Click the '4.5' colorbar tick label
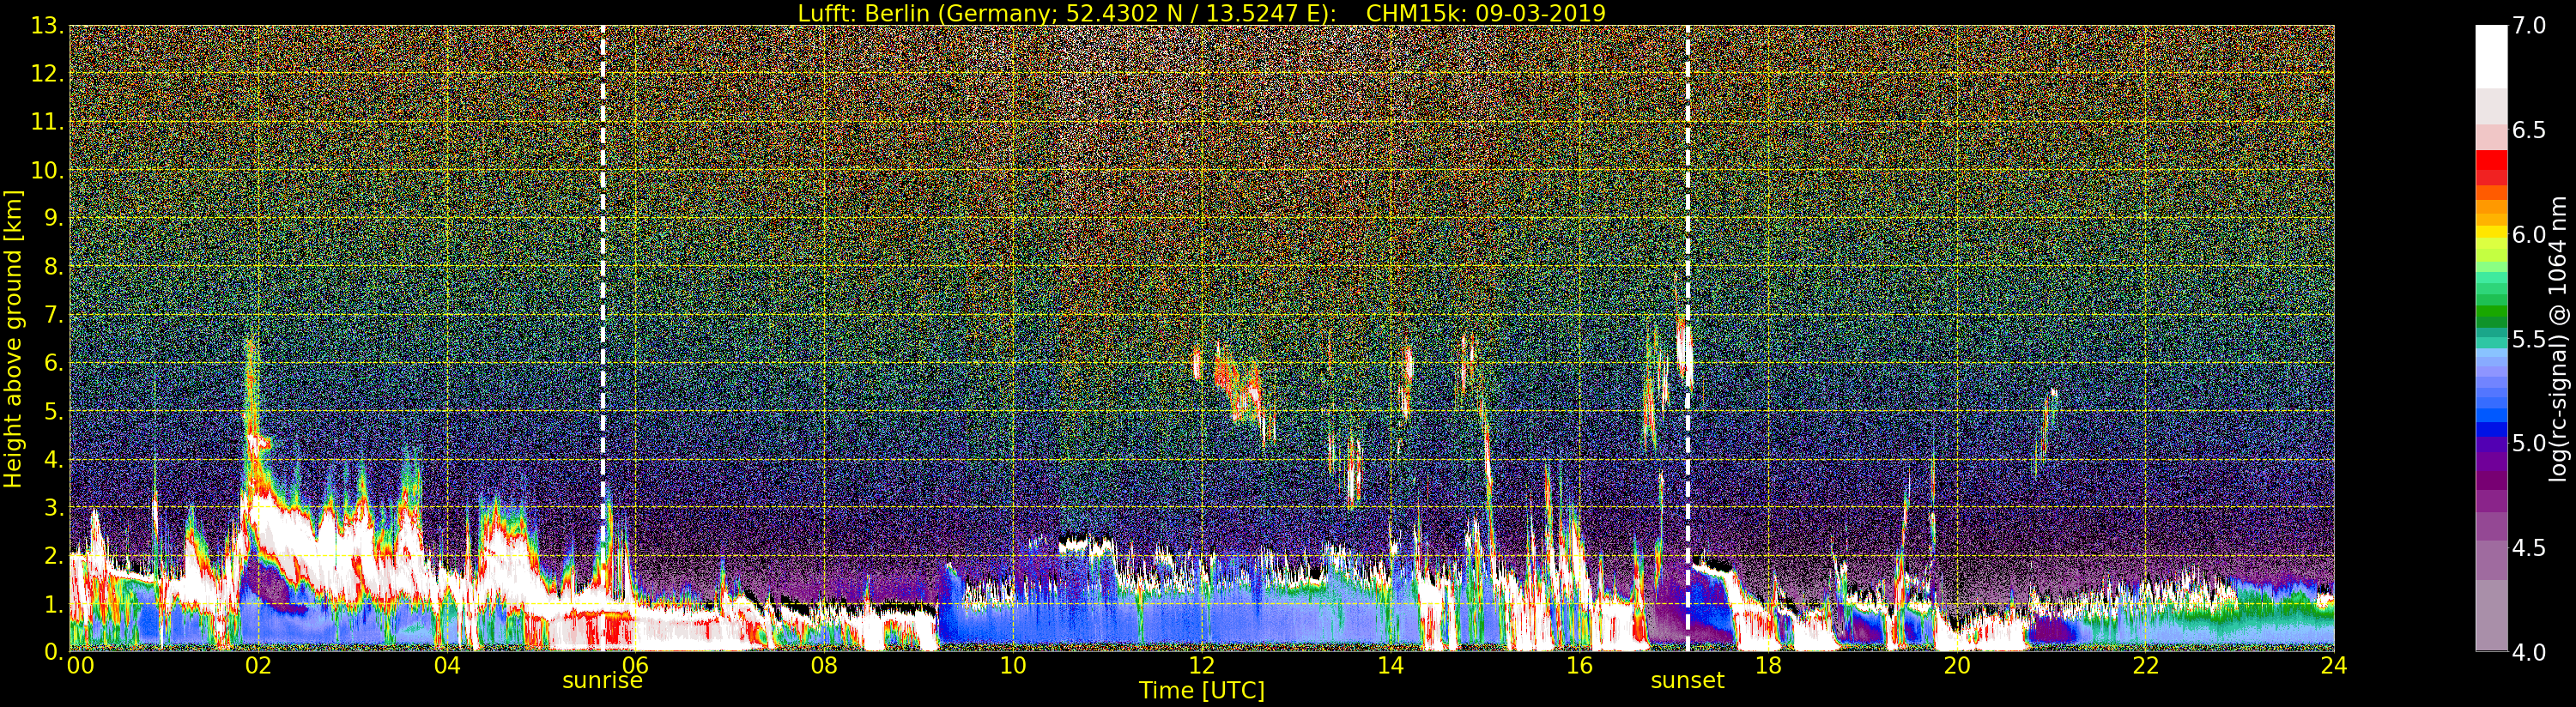The width and height of the screenshot is (2576, 707). pos(2529,548)
